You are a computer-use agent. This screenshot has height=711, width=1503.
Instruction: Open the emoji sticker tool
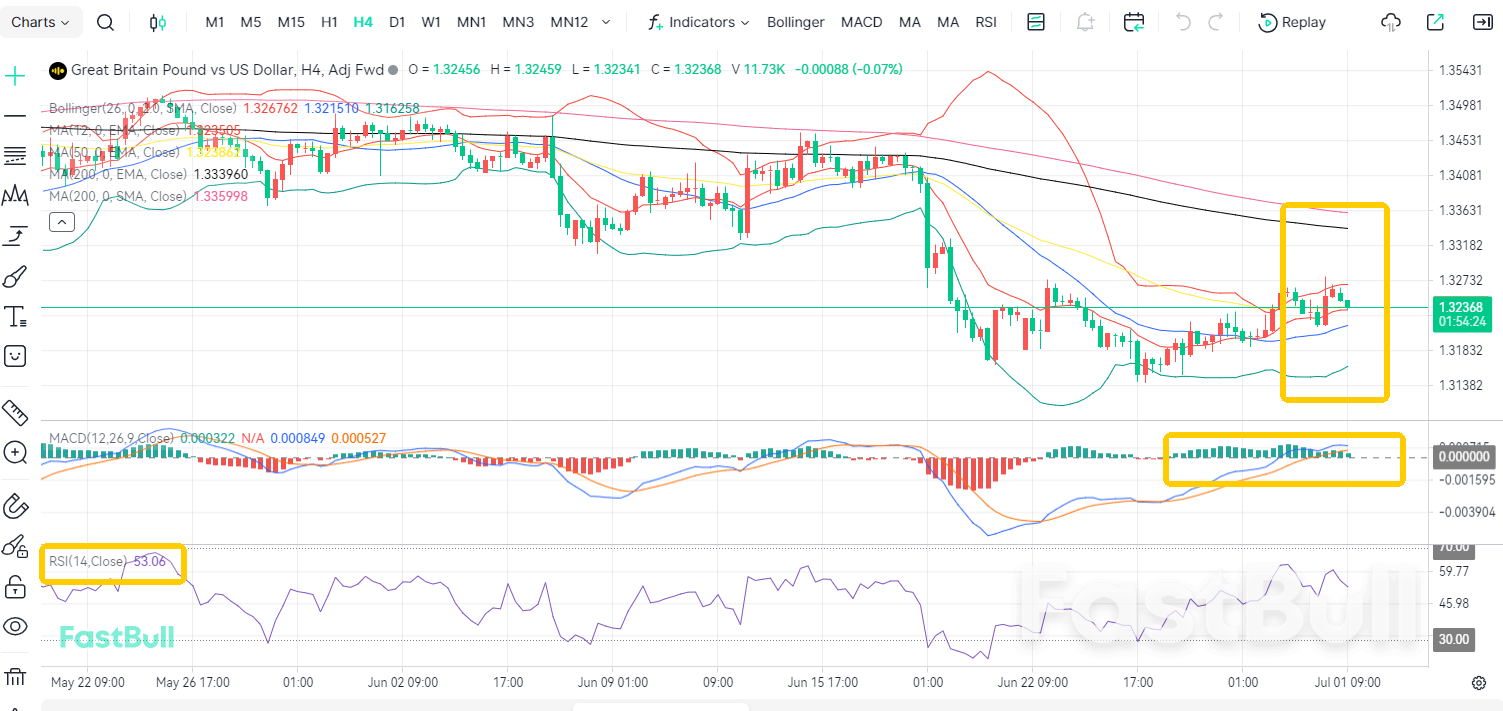[x=15, y=356]
